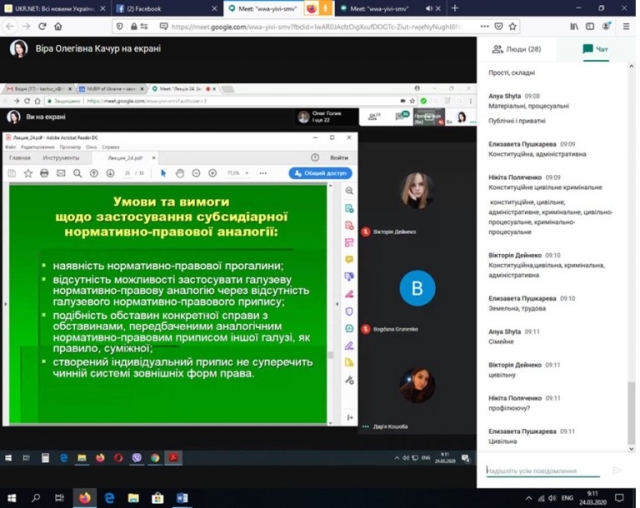This screenshot has height=508, width=640.
Task: Click the volume speaker icon in system tray
Action: pyautogui.click(x=552, y=498)
